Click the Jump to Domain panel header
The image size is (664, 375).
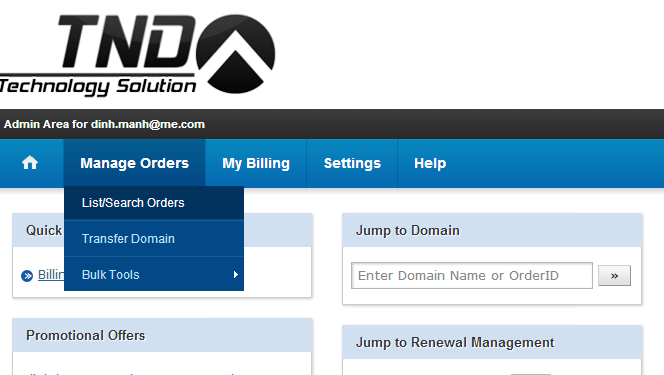tap(492, 230)
